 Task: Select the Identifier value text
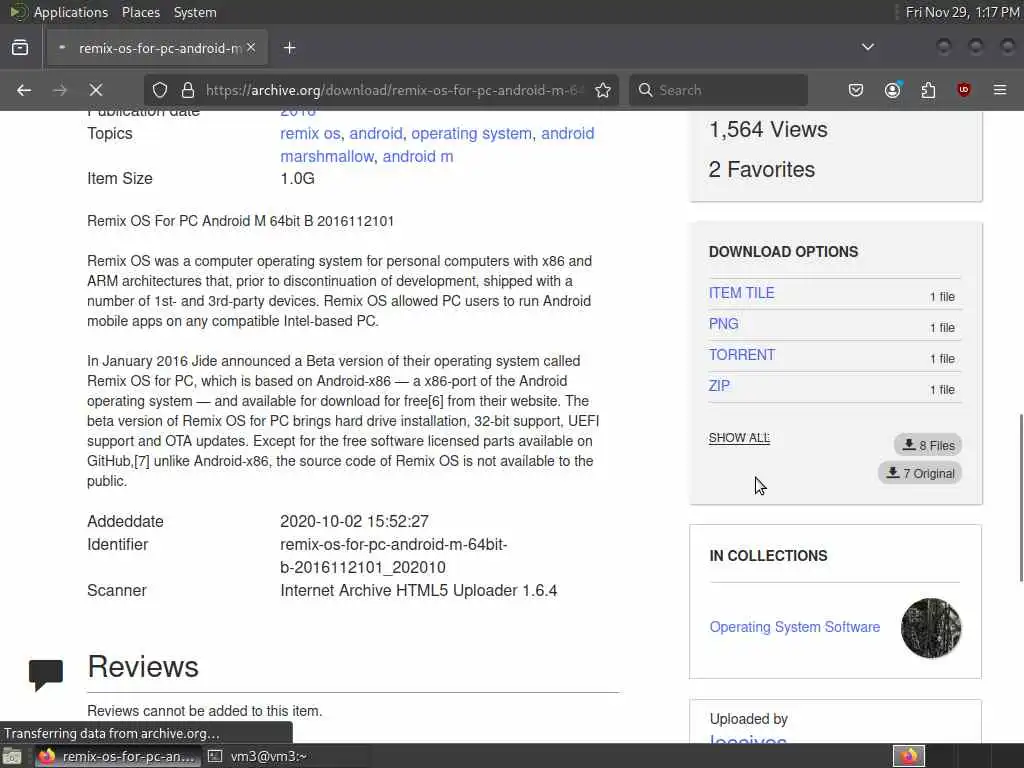394,556
